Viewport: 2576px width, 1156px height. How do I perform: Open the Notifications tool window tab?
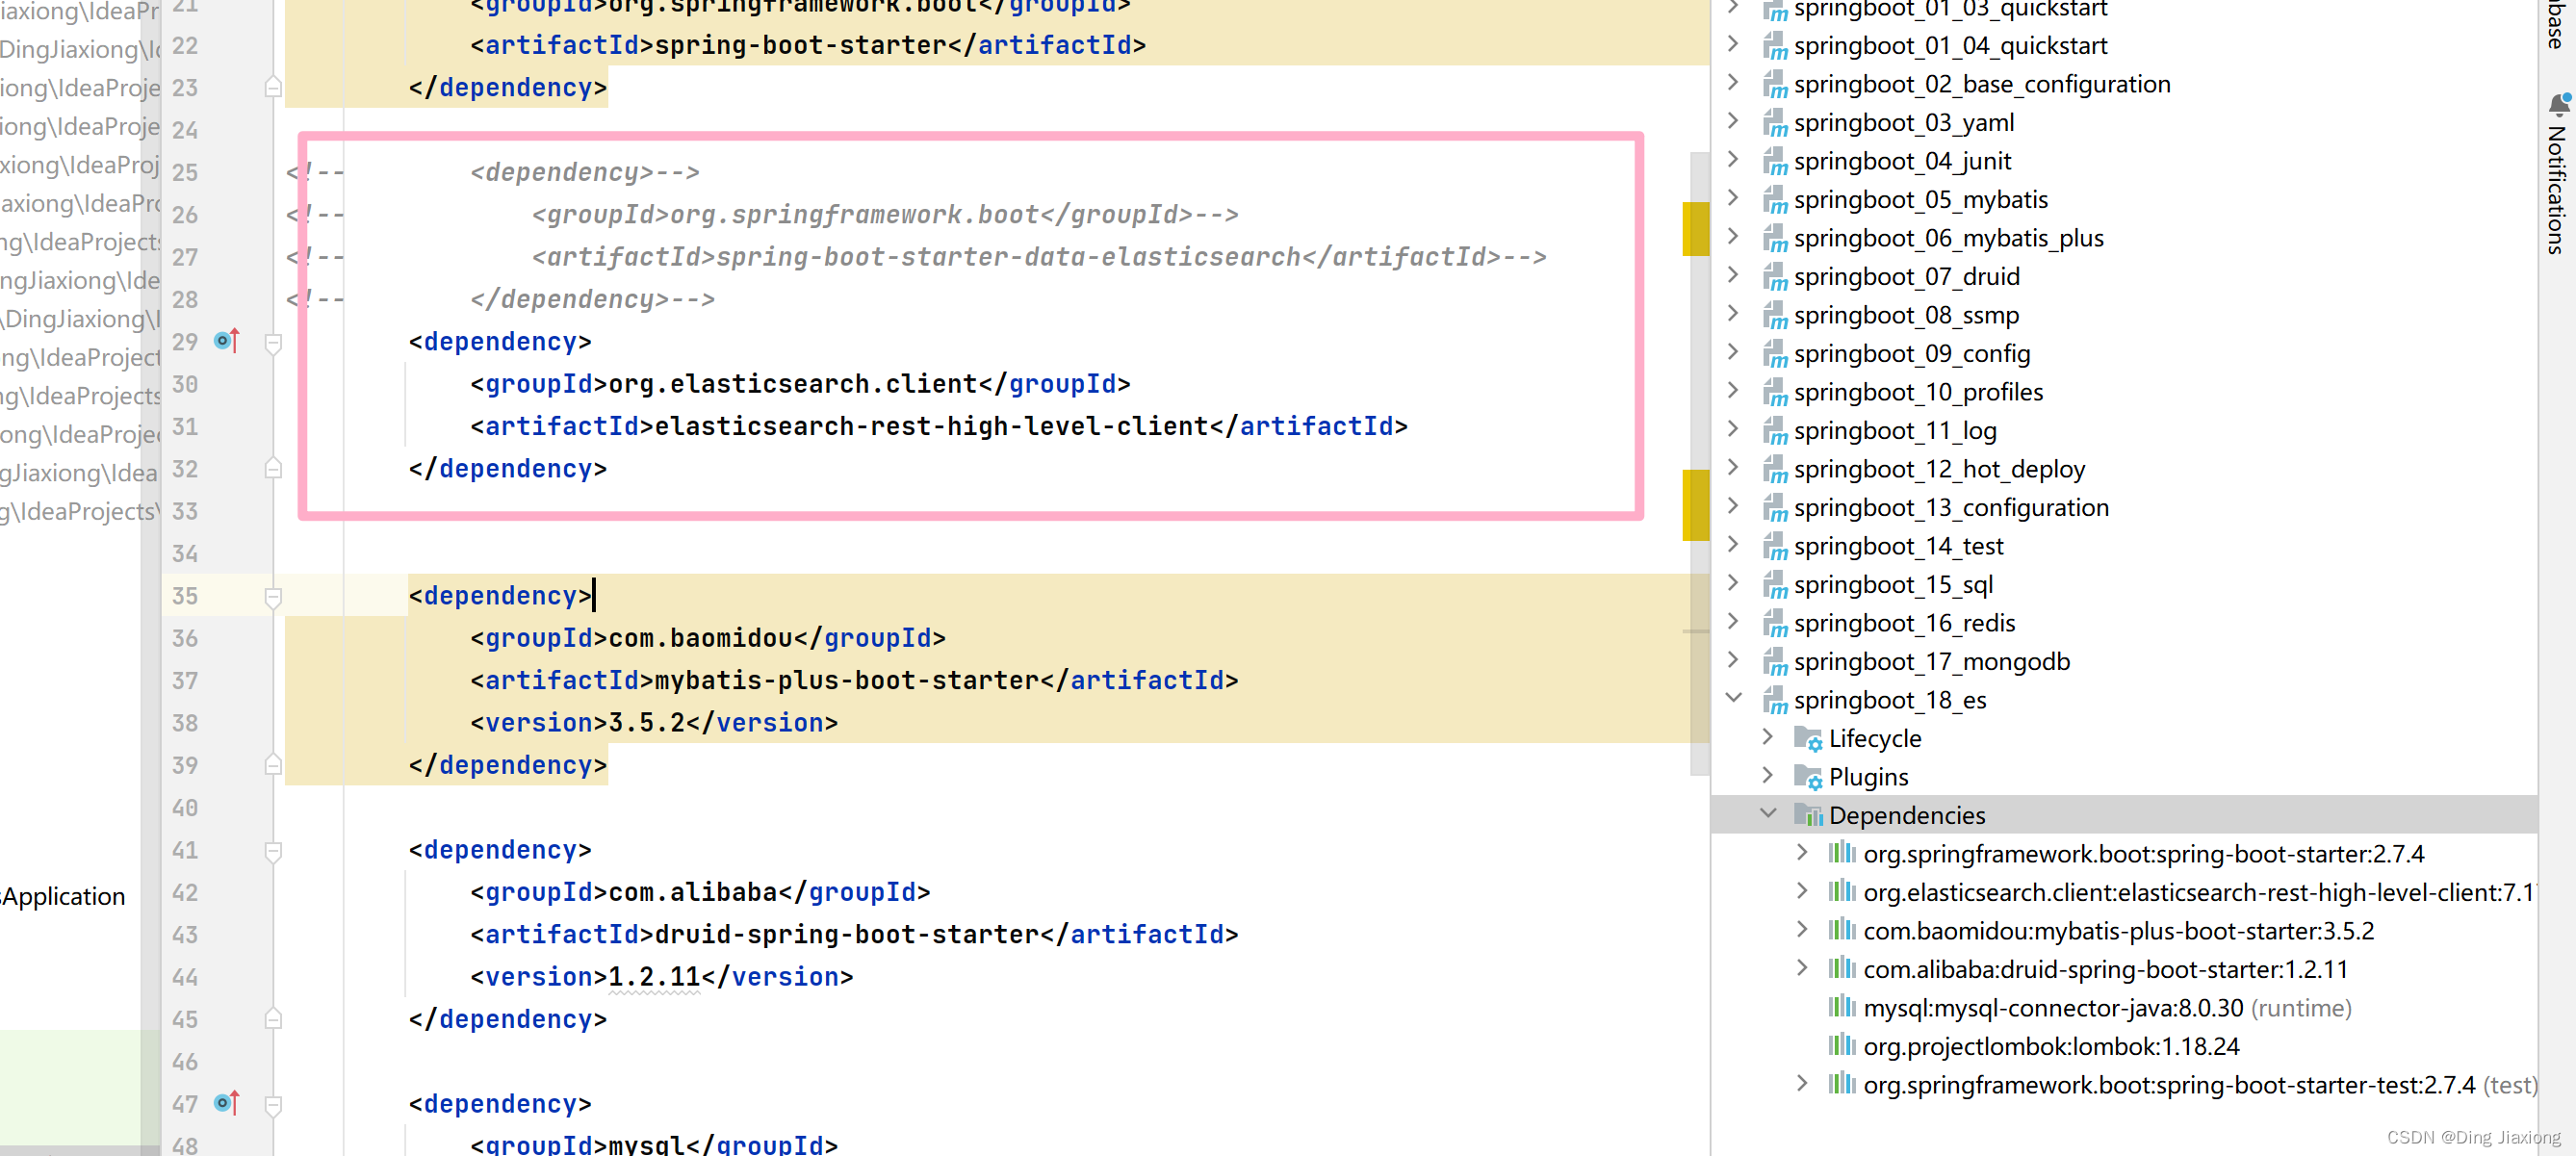click(x=2557, y=190)
